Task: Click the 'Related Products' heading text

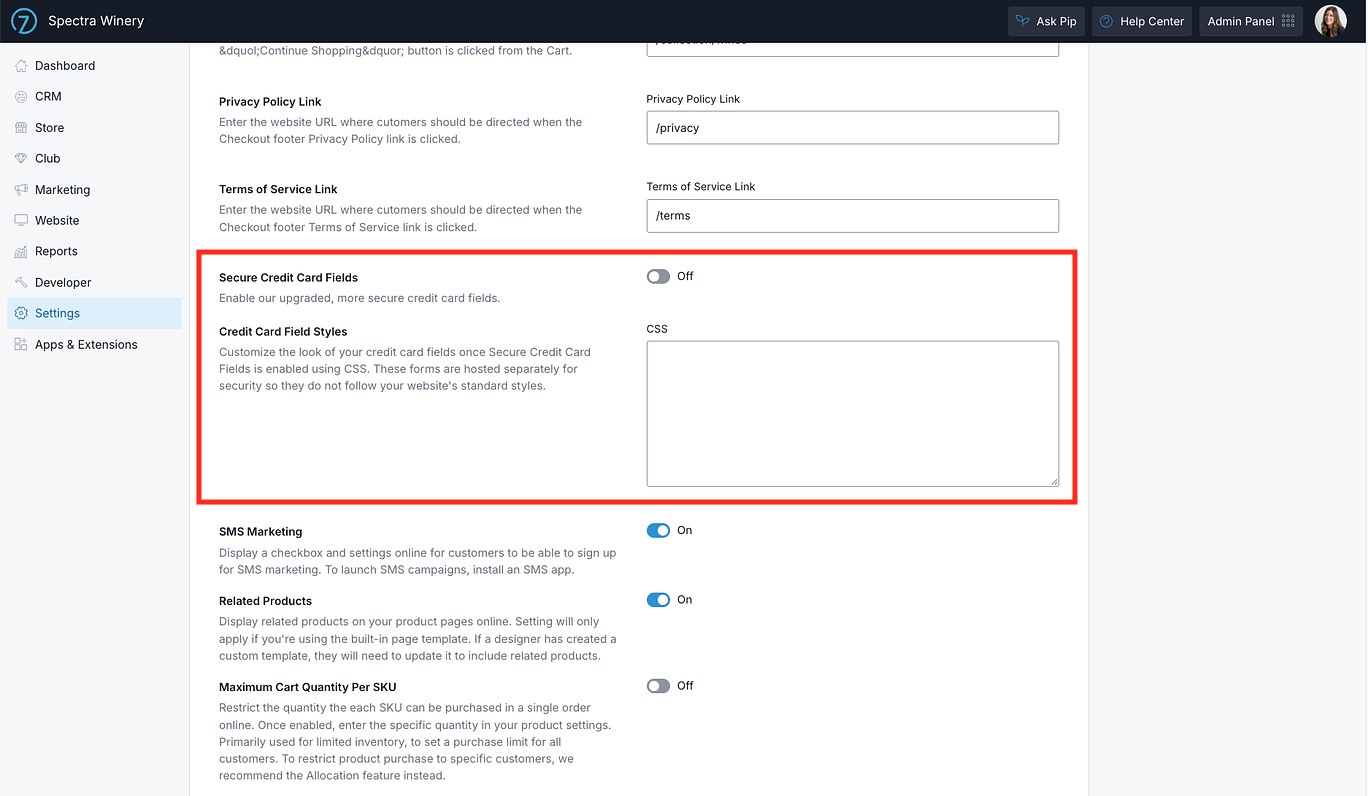Action: (265, 601)
